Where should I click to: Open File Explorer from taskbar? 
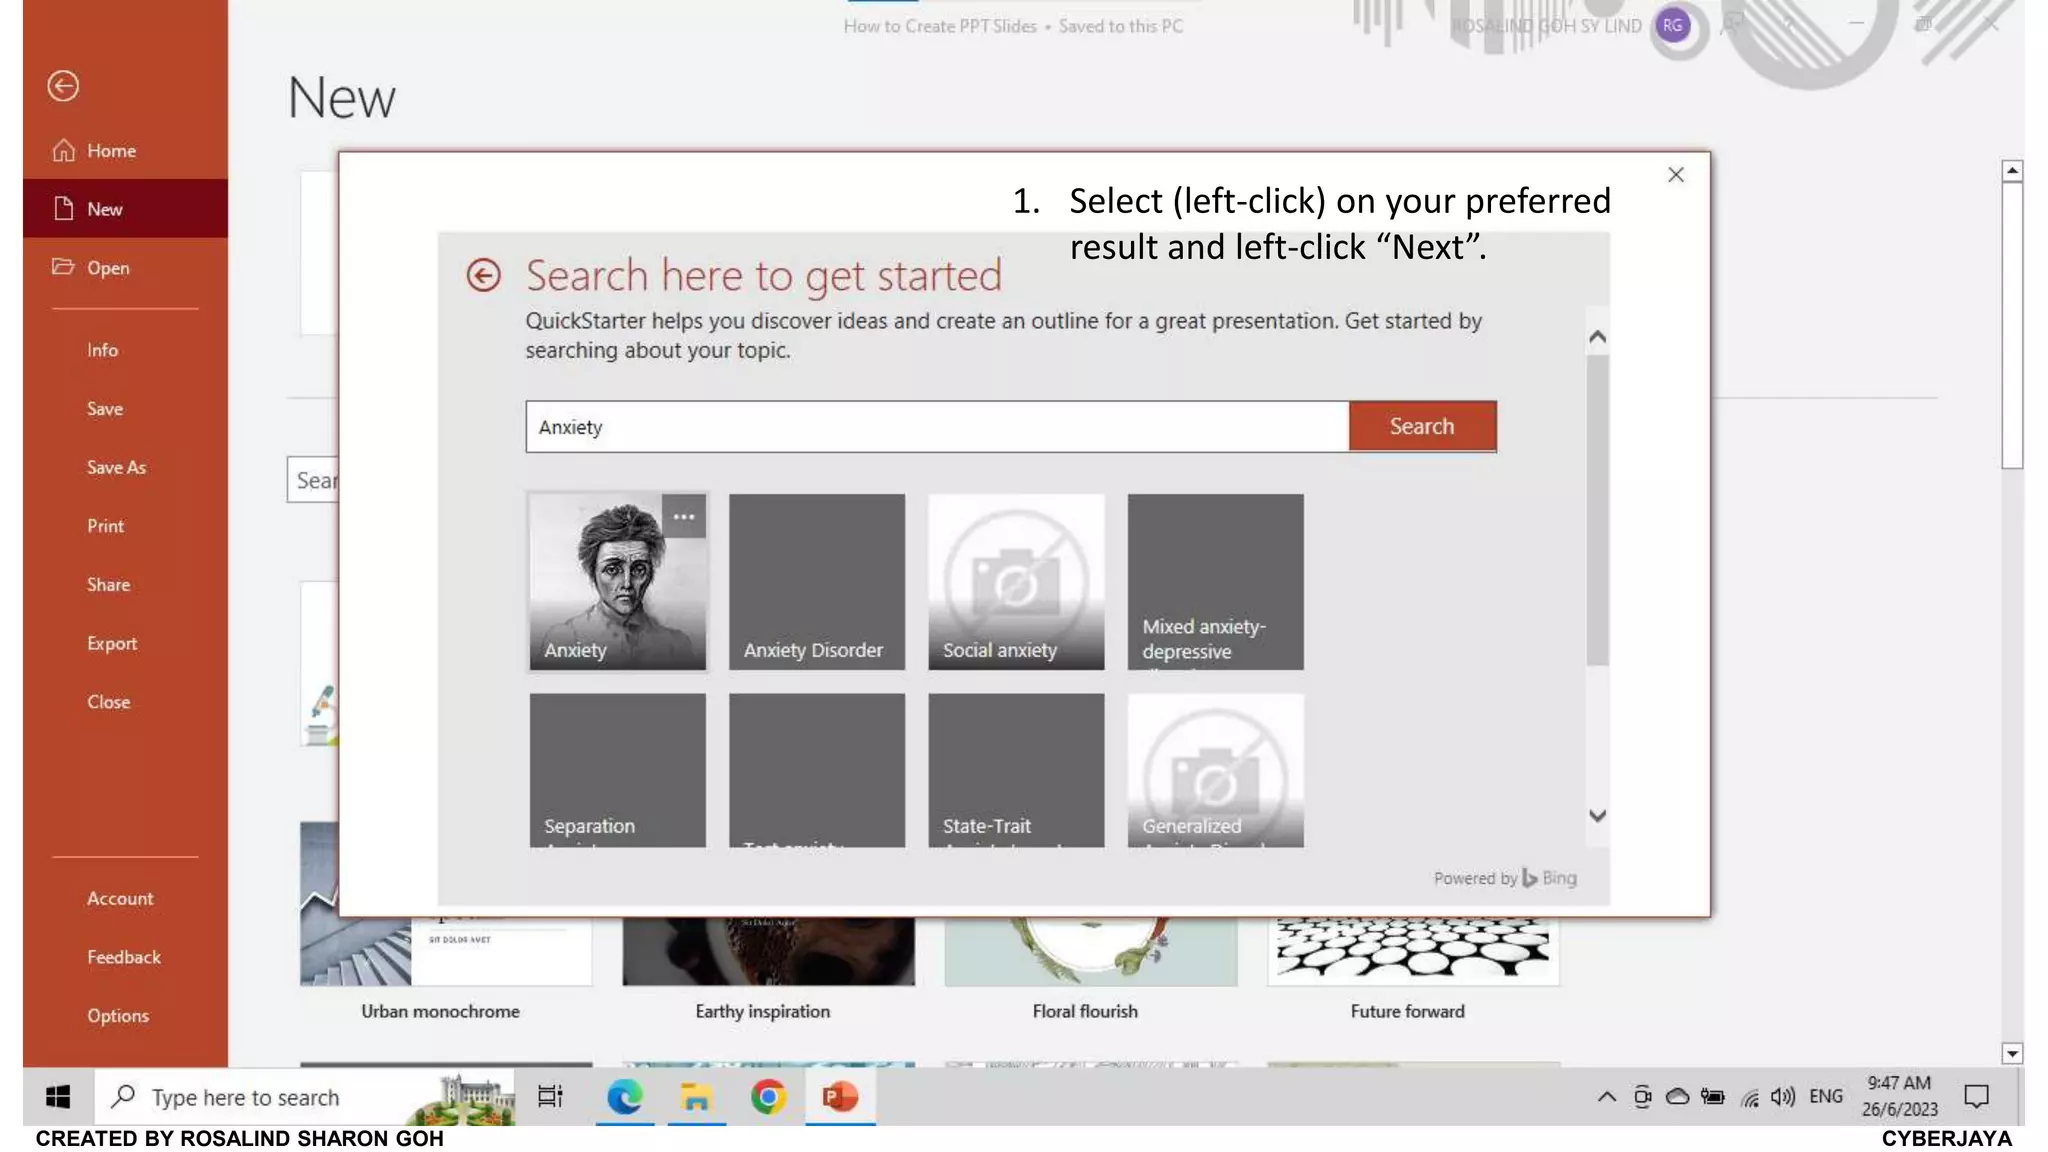[x=696, y=1097]
